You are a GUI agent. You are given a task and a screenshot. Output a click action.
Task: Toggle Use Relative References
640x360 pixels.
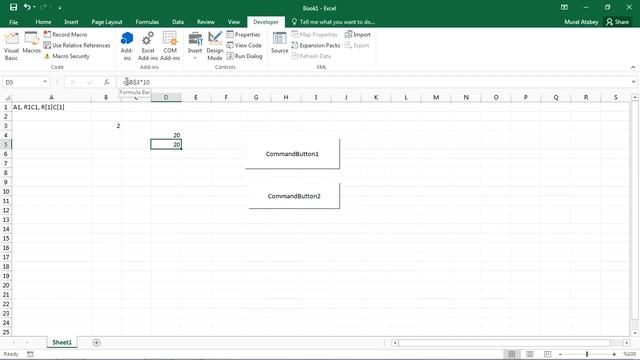click(x=77, y=45)
